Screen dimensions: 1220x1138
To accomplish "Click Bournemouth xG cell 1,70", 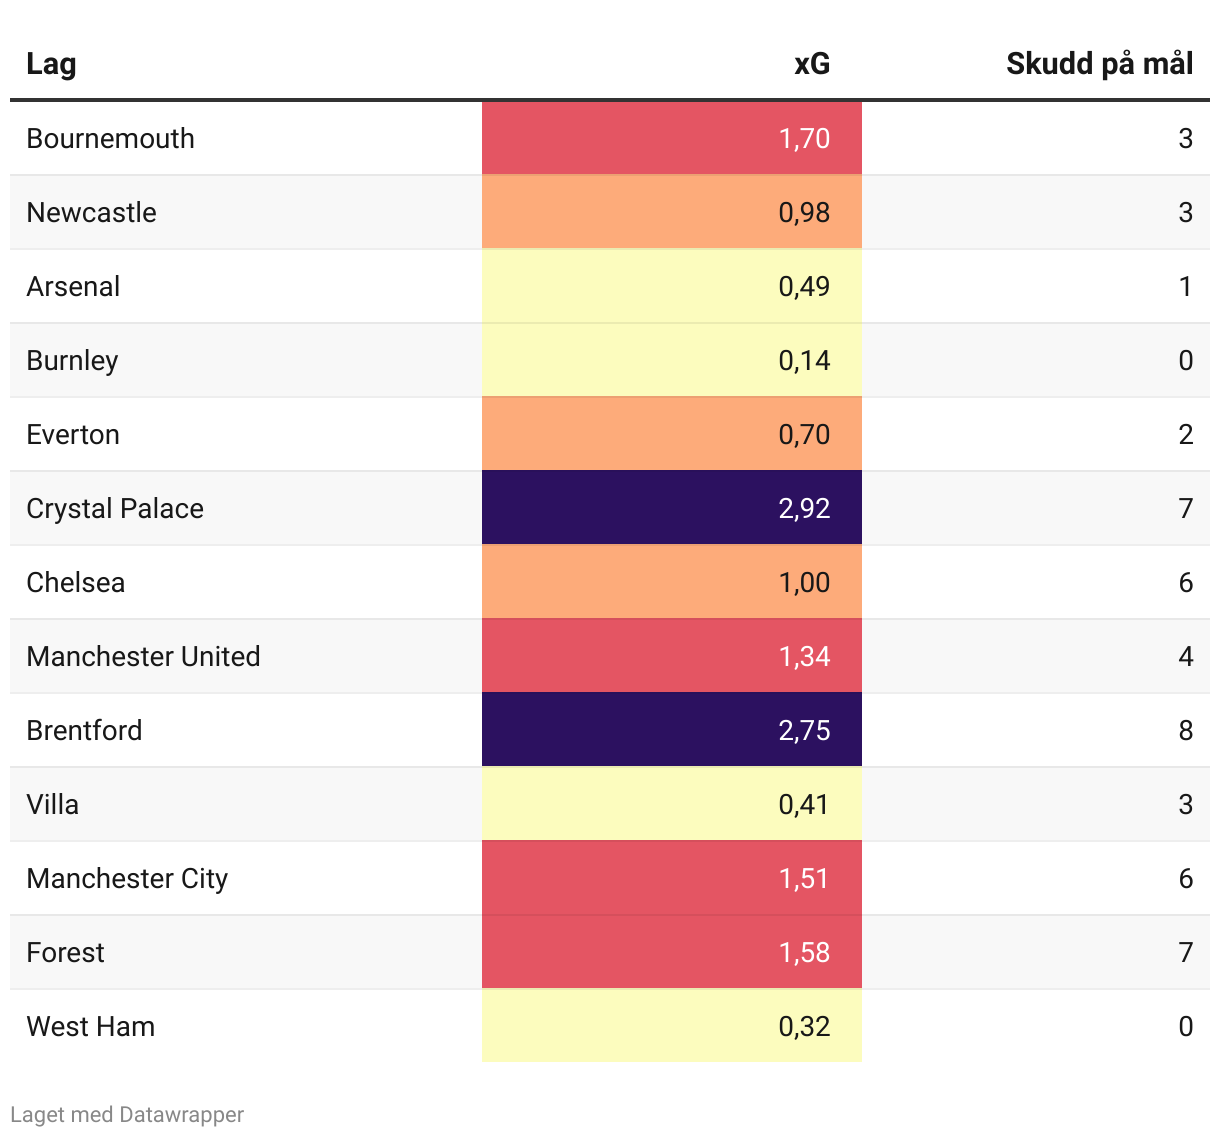I will (804, 139).
